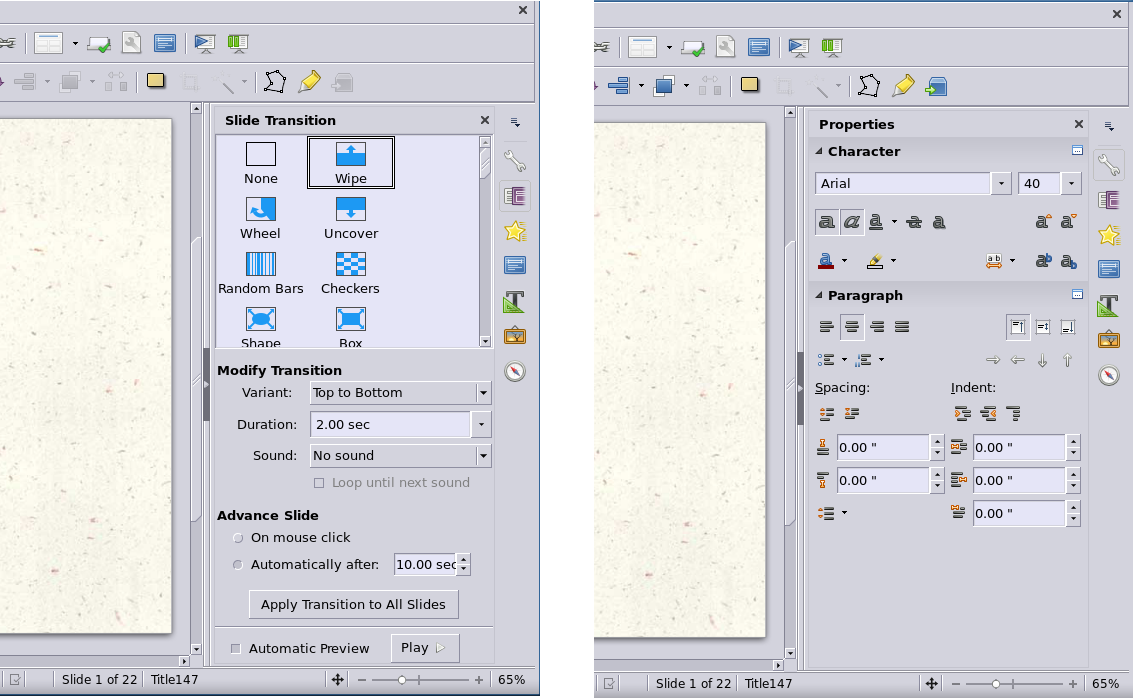Open Properties deck in right sidebar
1133x698 pixels.
click(1108, 165)
